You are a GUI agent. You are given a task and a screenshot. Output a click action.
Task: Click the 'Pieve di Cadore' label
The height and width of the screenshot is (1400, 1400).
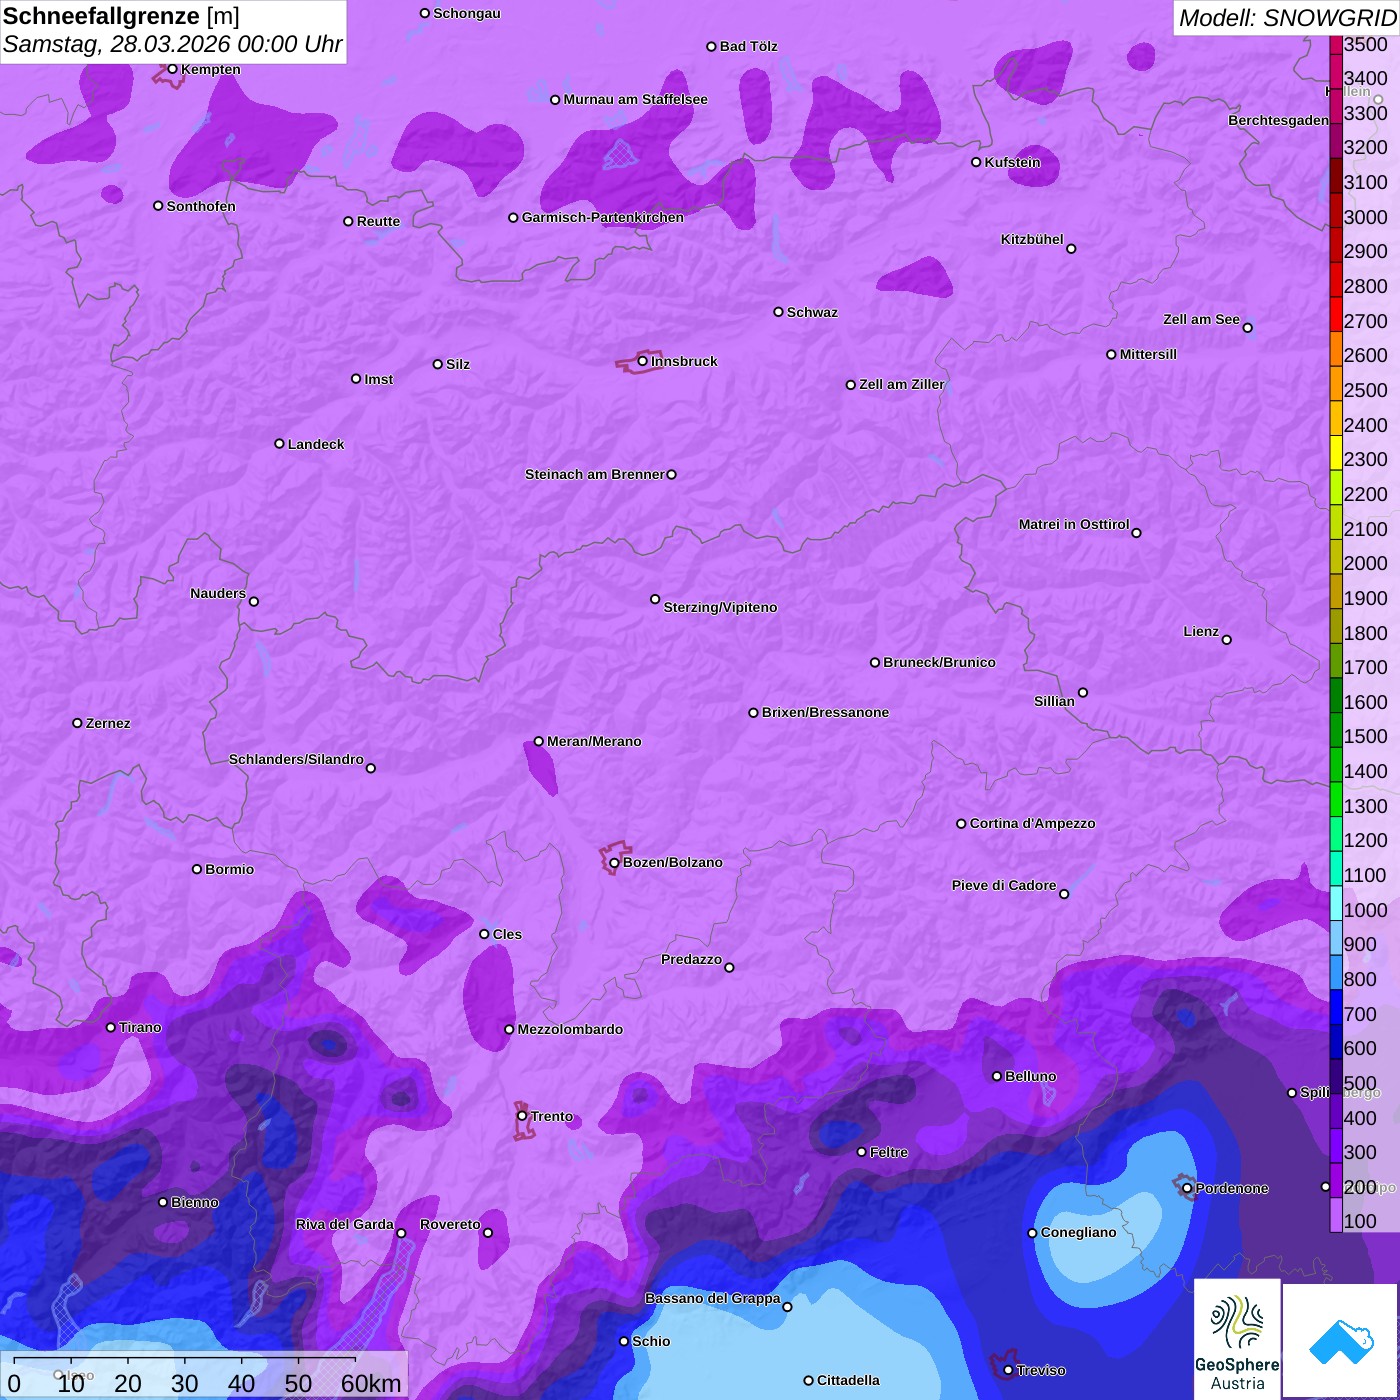[1004, 885]
